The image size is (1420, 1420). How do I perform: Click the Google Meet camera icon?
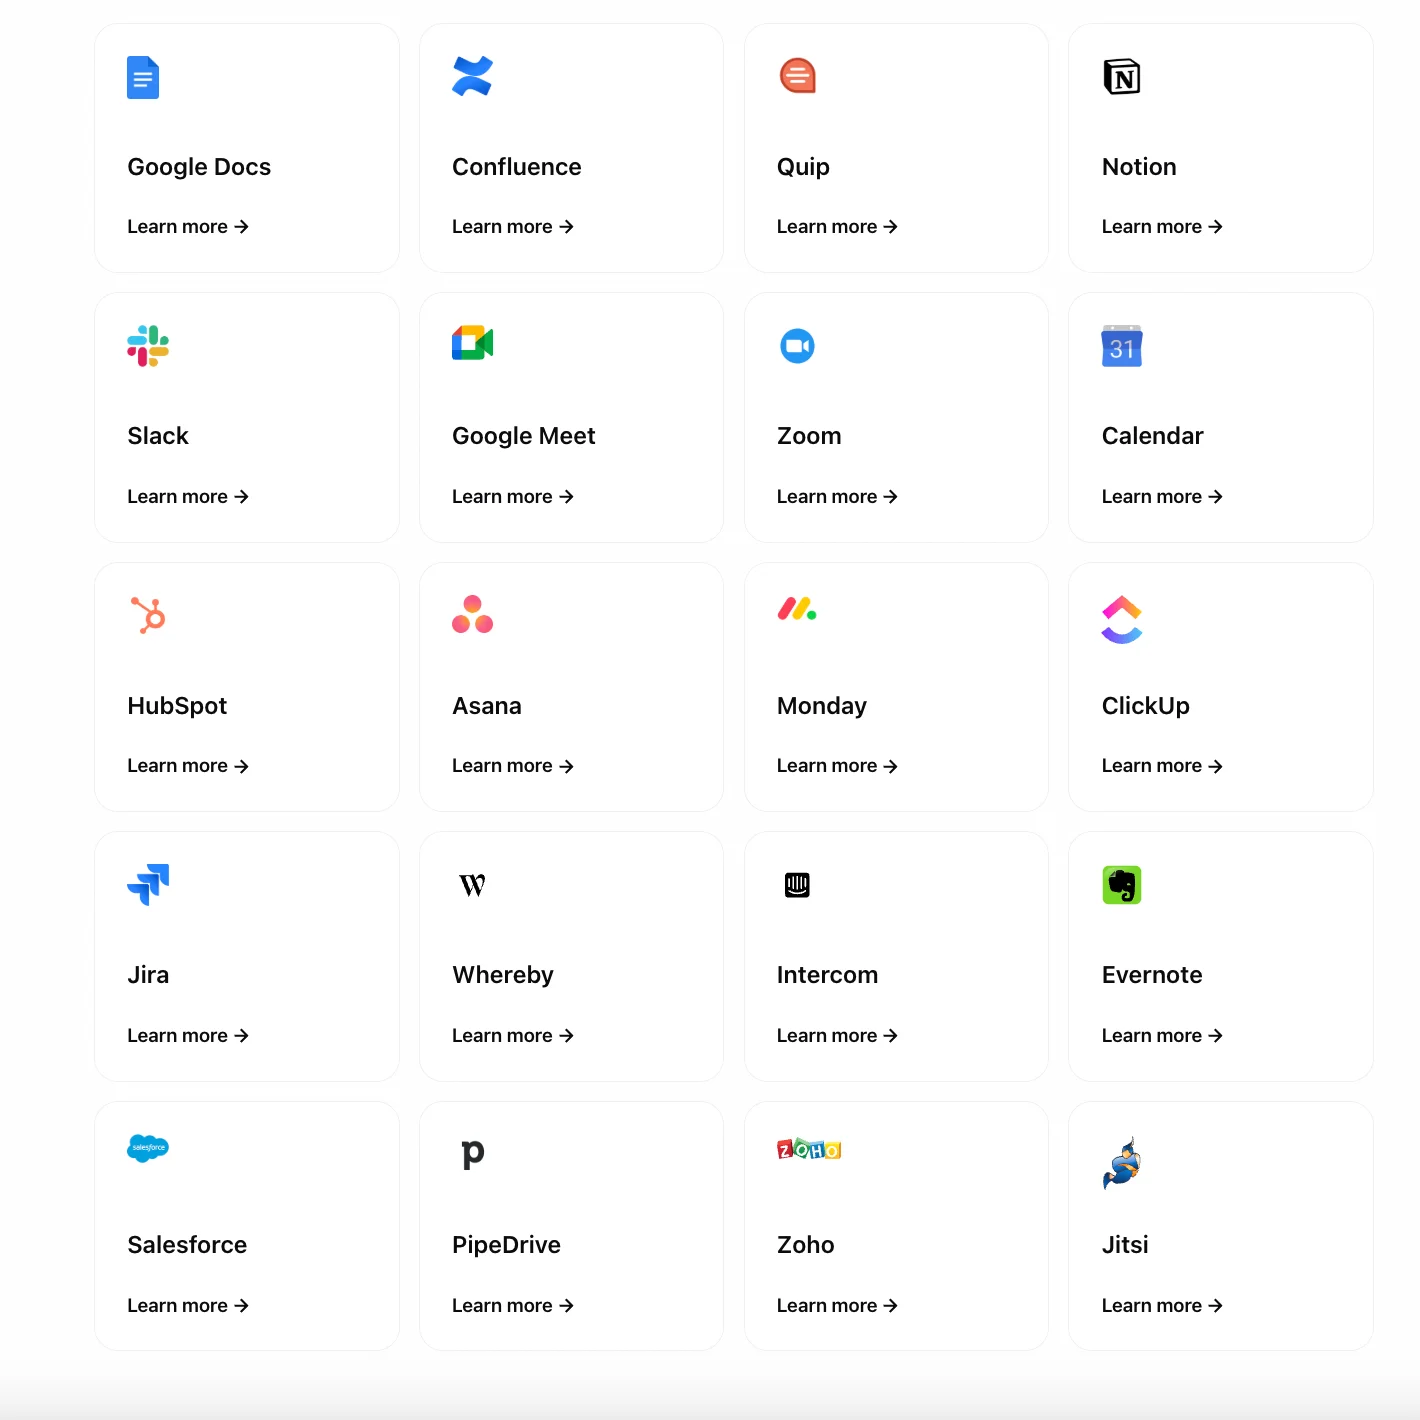[x=472, y=343]
